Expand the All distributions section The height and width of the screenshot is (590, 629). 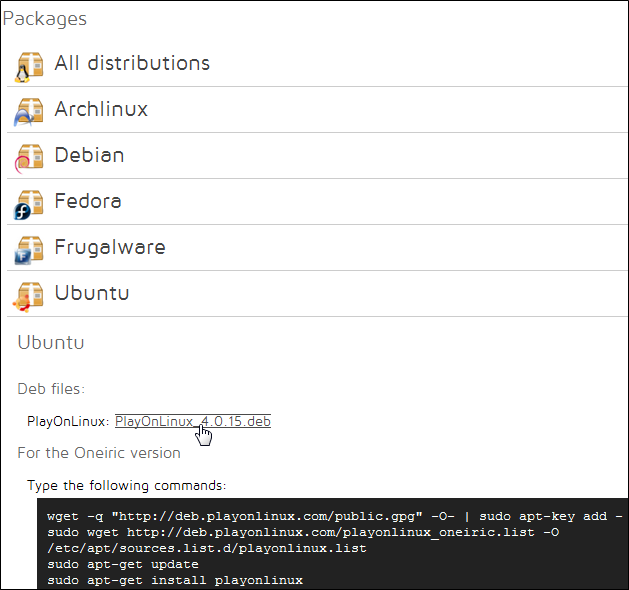[x=132, y=63]
